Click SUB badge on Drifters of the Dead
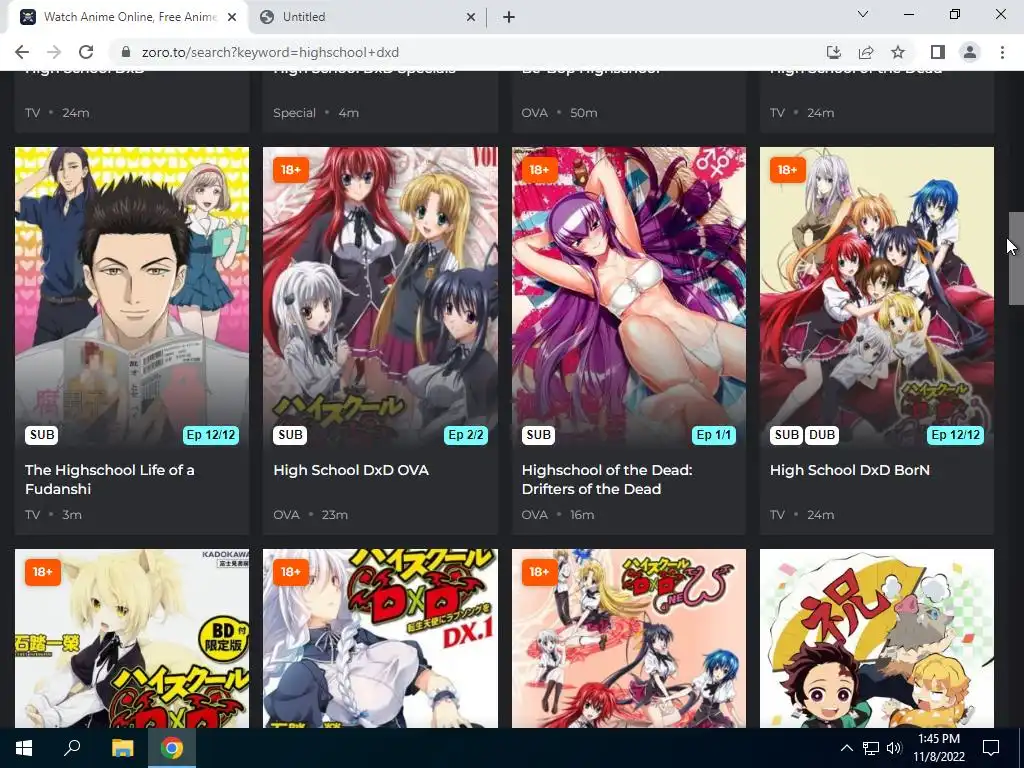This screenshot has height=768, width=1024. [538, 435]
